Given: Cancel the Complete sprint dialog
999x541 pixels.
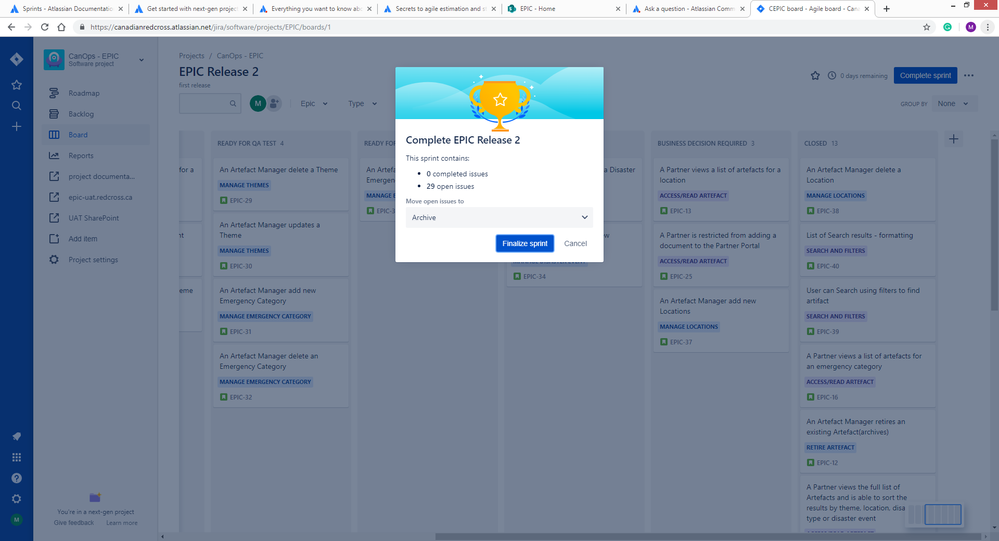Looking at the screenshot, I should coord(575,243).
